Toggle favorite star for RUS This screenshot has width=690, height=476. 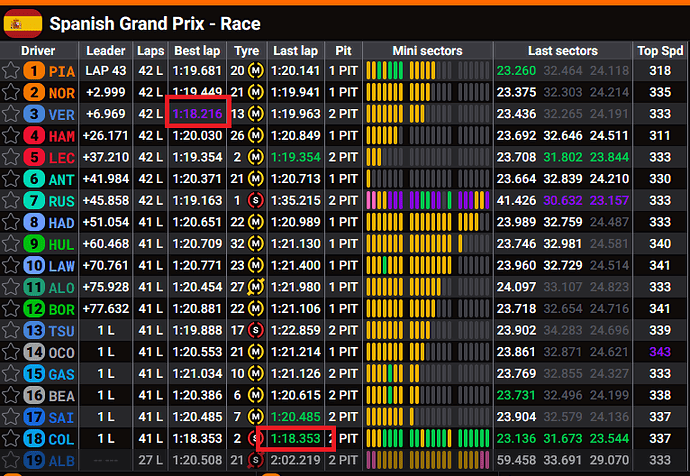(x=11, y=201)
